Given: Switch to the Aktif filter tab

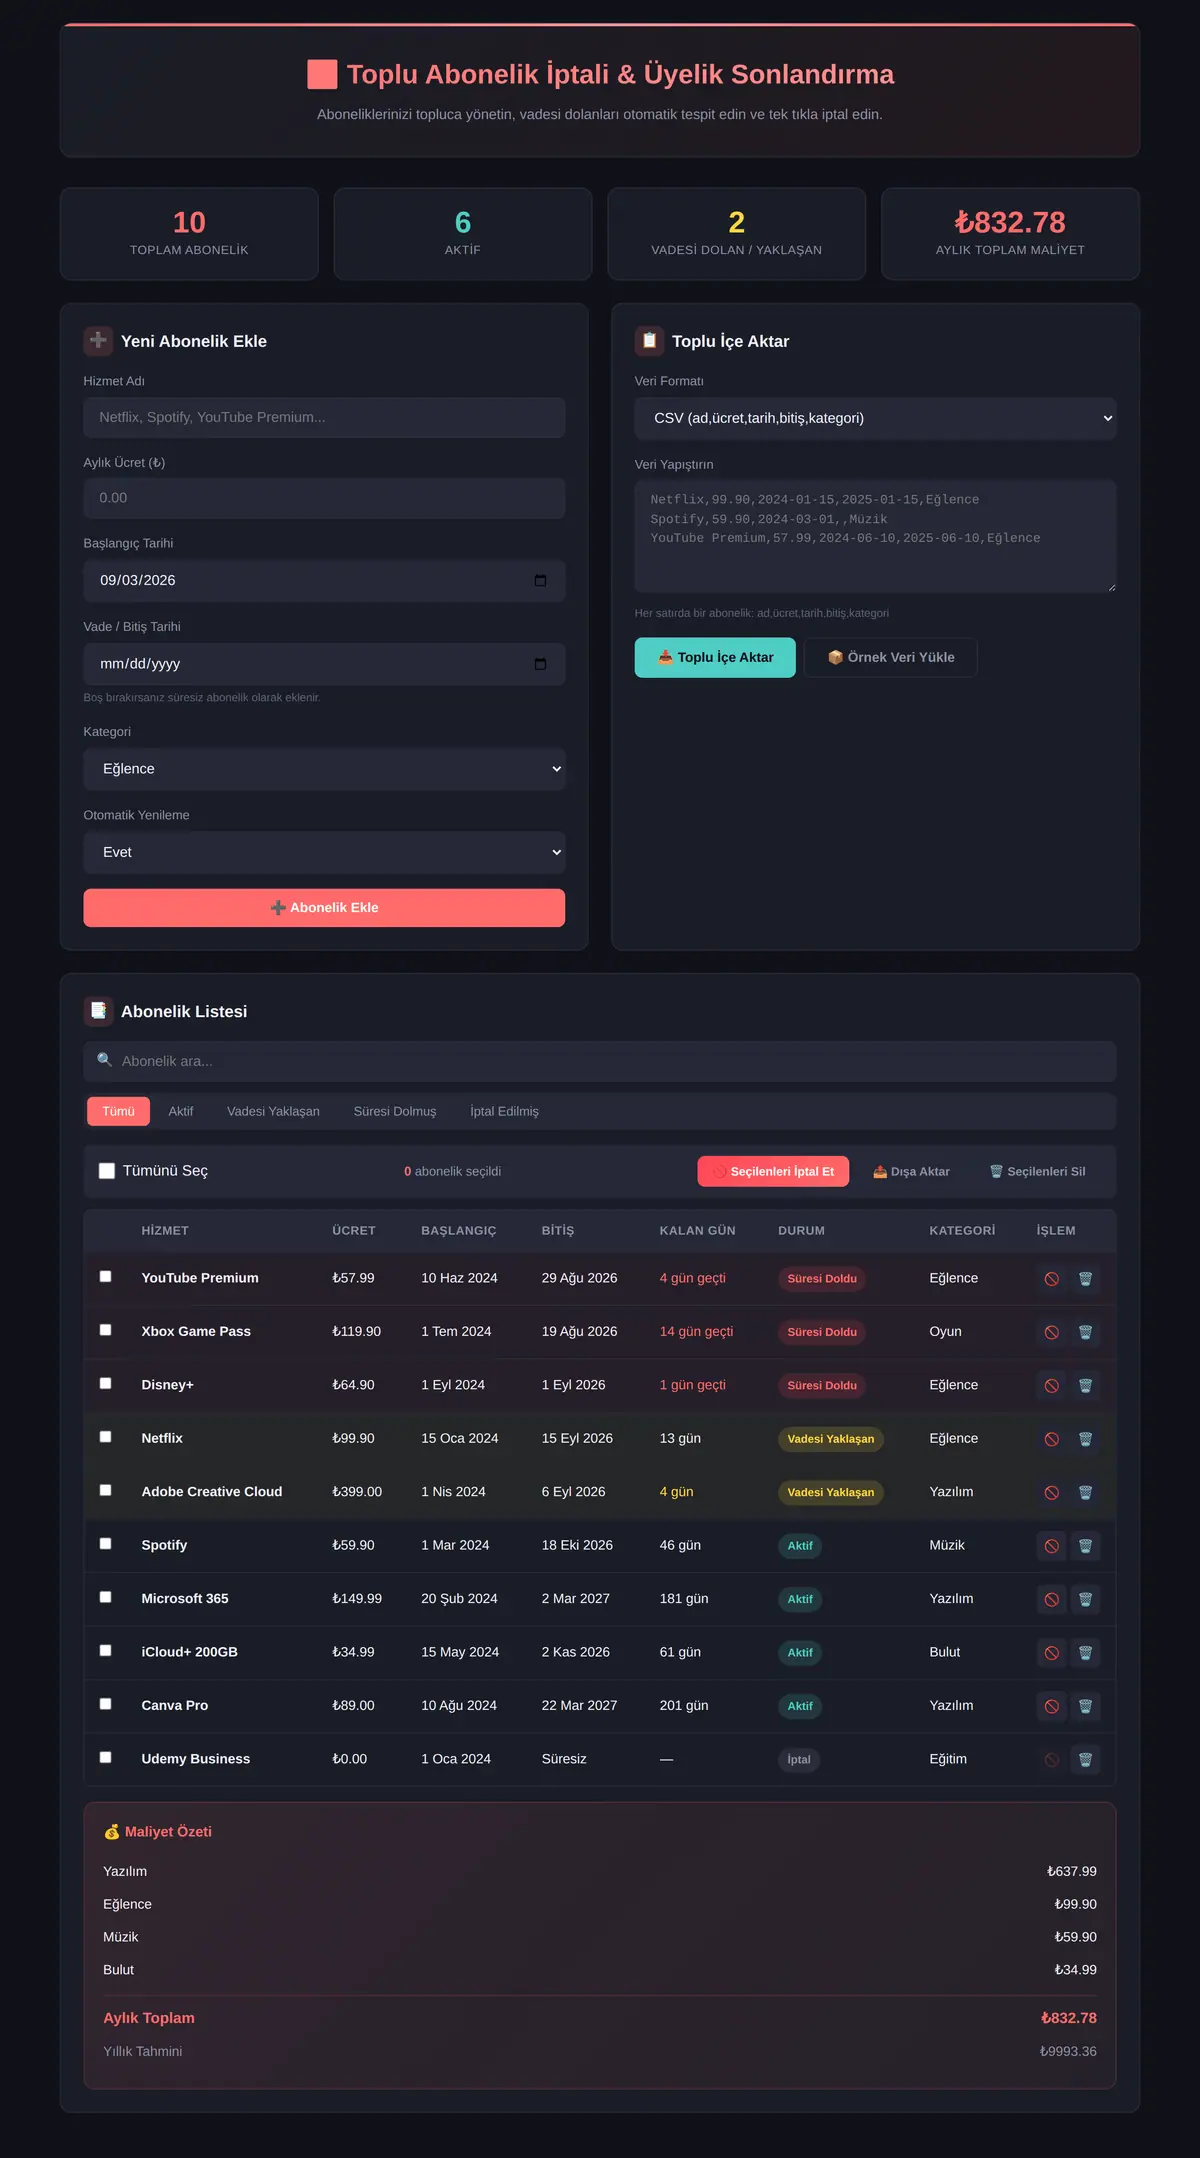Looking at the screenshot, I should point(181,1112).
